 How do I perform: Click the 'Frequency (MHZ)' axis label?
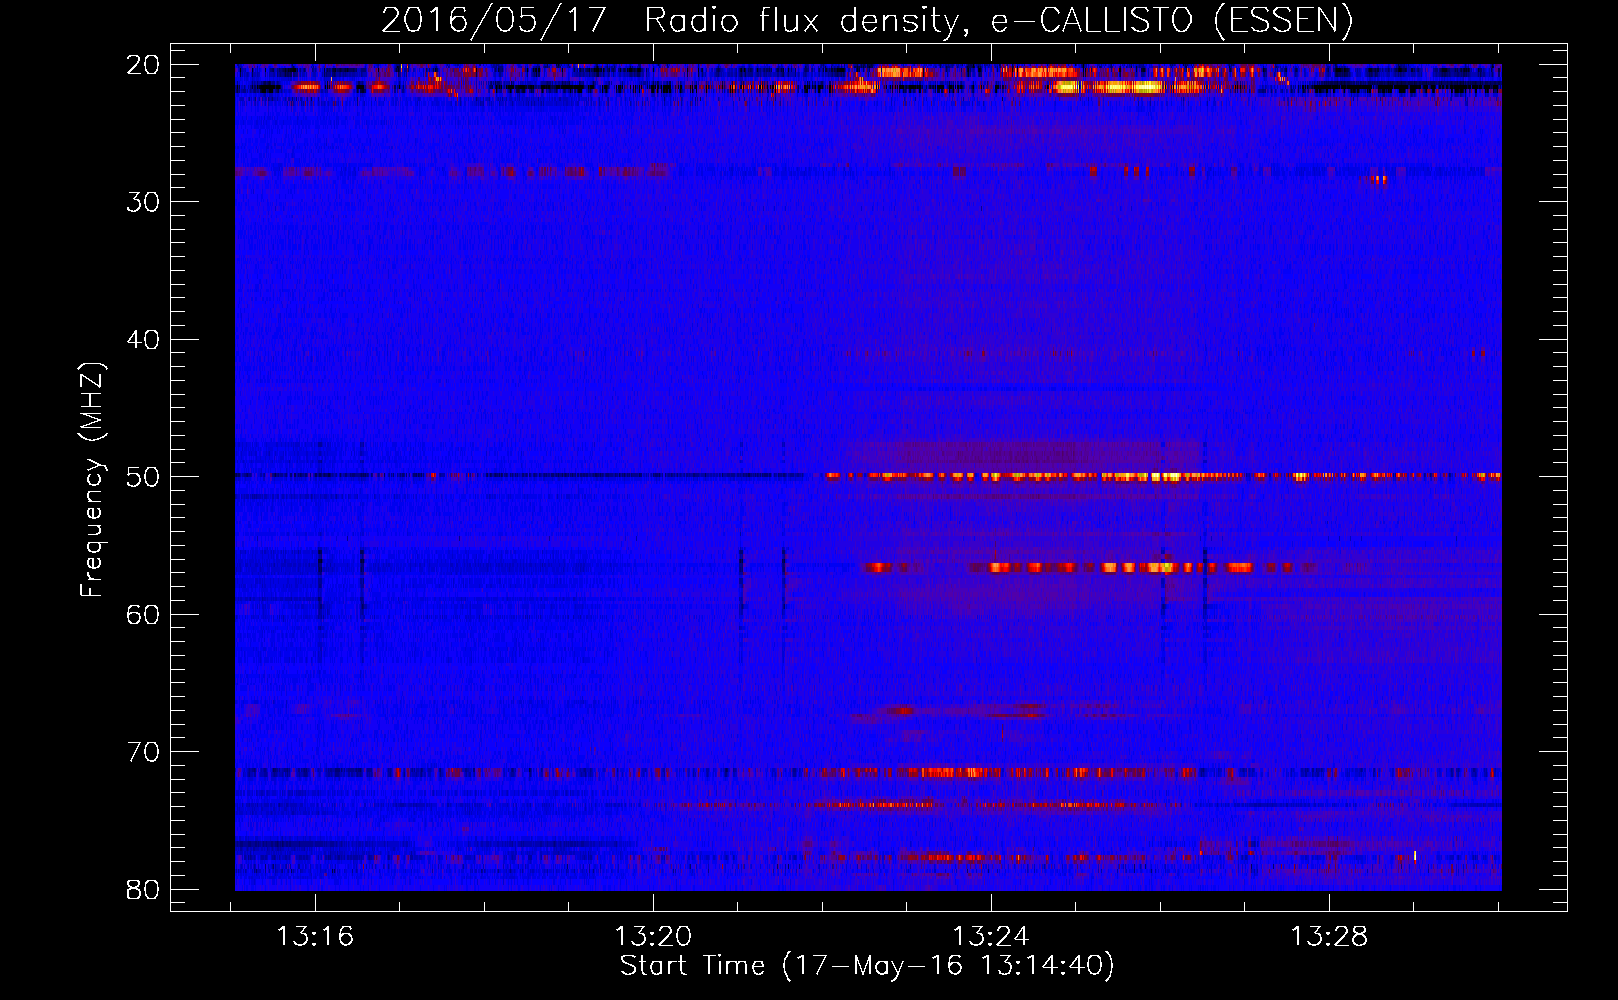point(92,480)
